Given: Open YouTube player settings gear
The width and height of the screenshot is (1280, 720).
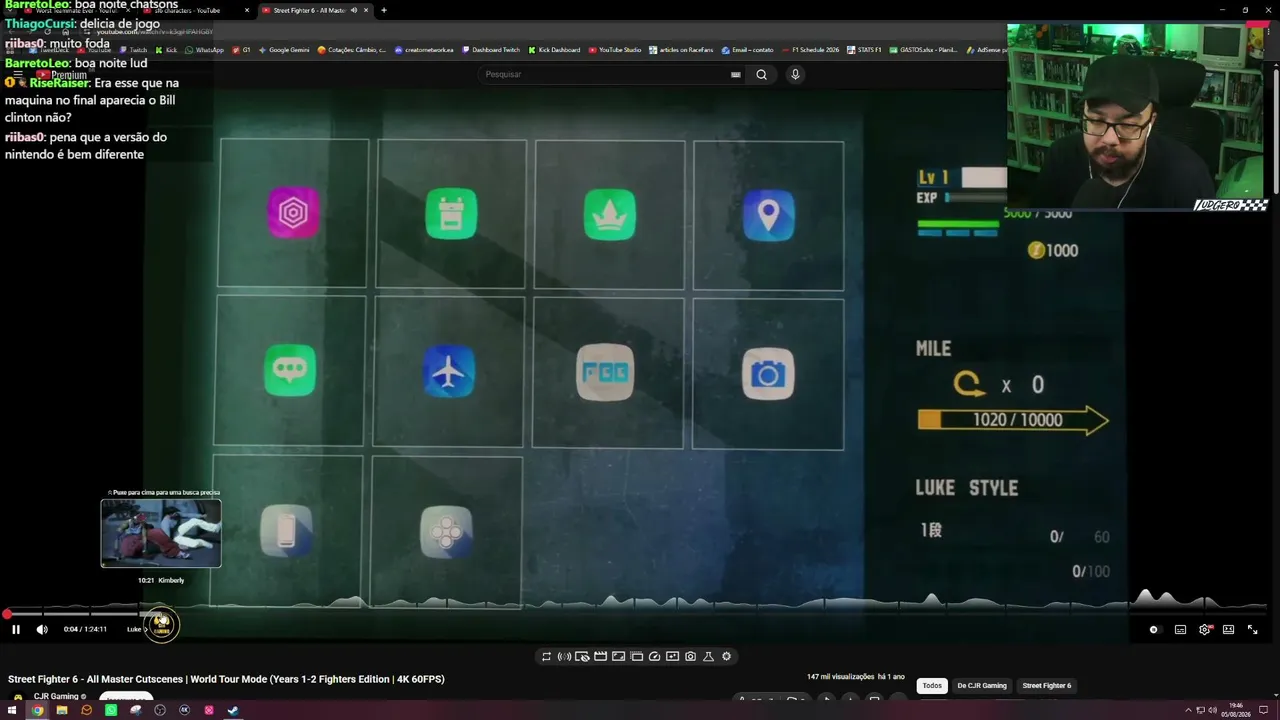Looking at the screenshot, I should coord(1204,629).
